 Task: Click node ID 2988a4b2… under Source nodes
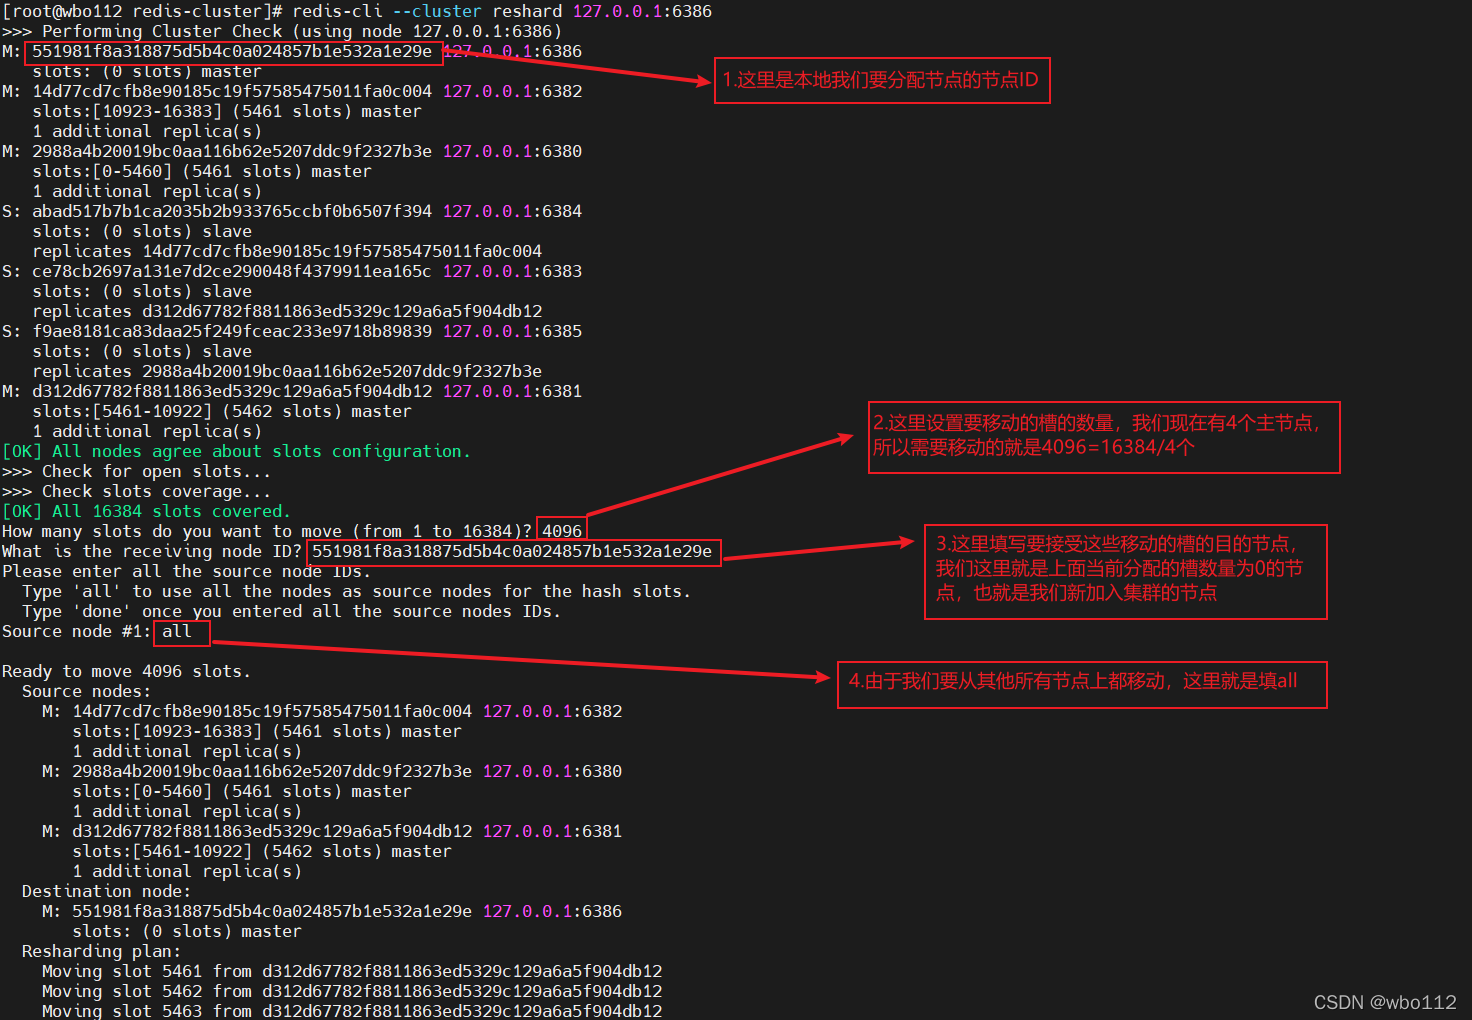(272, 771)
